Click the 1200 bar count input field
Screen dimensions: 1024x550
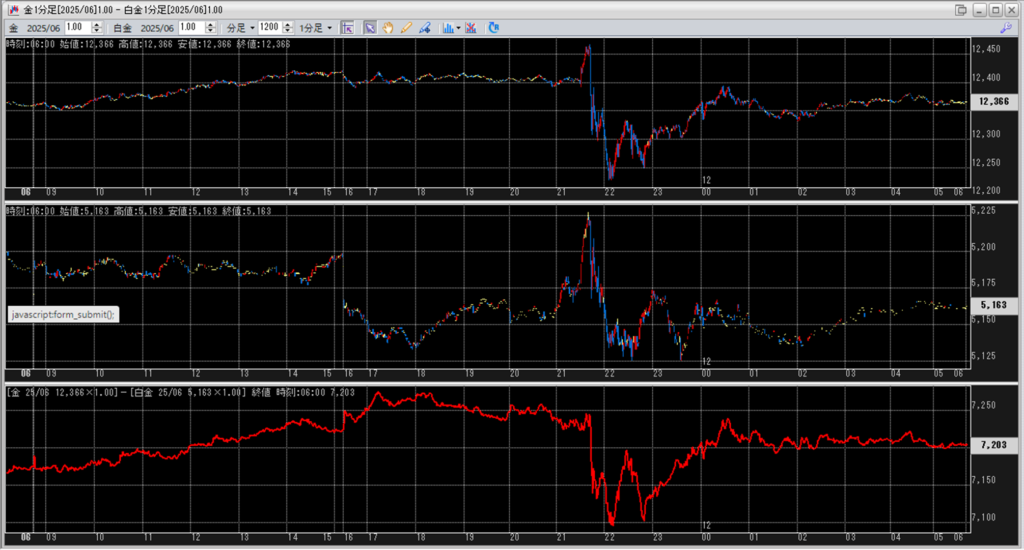tap(270, 27)
